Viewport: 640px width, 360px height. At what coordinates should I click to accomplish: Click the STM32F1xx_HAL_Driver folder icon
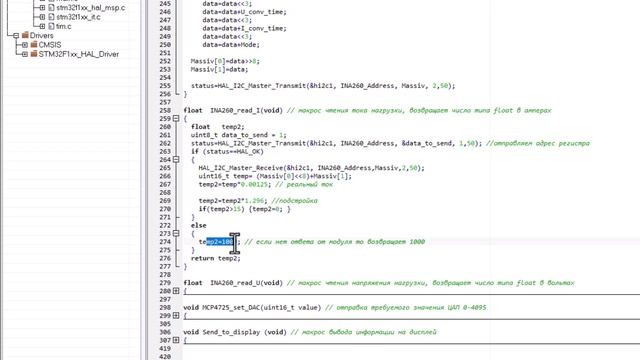[34, 54]
